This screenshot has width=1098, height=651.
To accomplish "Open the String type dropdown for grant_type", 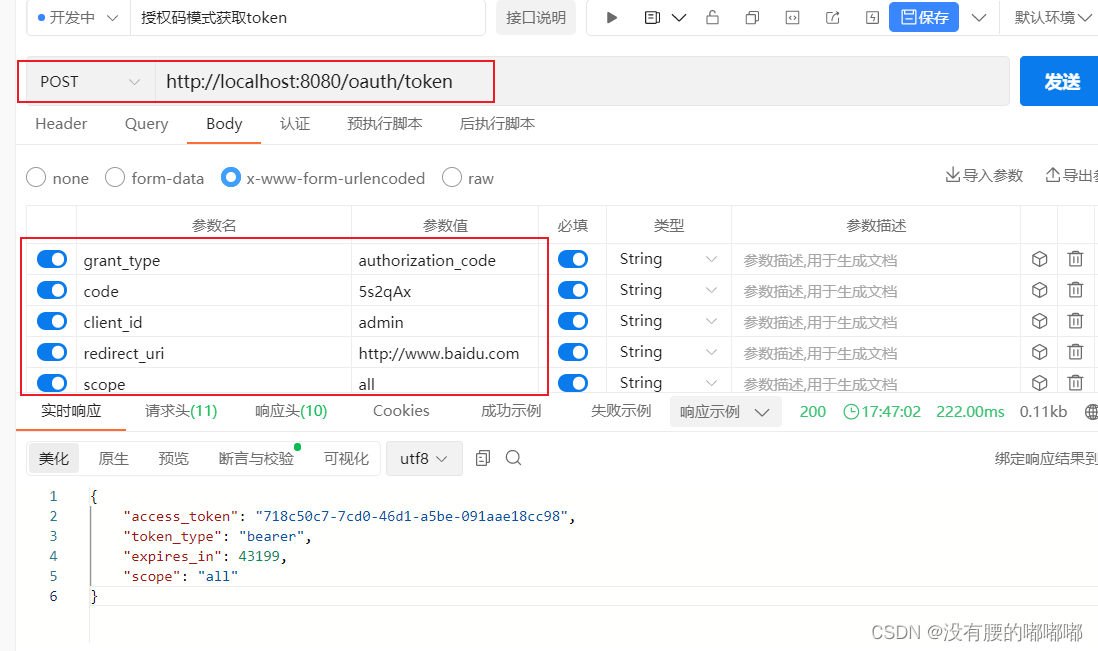I will click(x=668, y=259).
